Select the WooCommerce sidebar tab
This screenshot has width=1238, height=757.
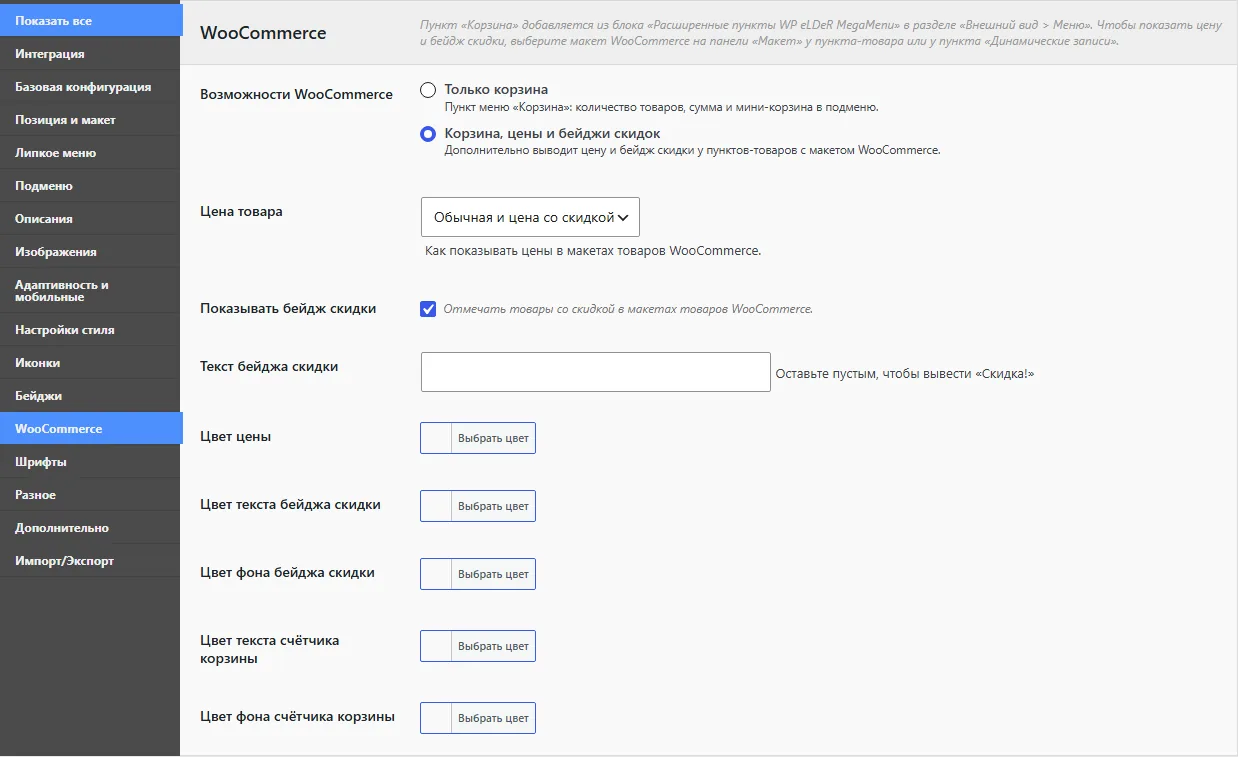[x=90, y=429]
